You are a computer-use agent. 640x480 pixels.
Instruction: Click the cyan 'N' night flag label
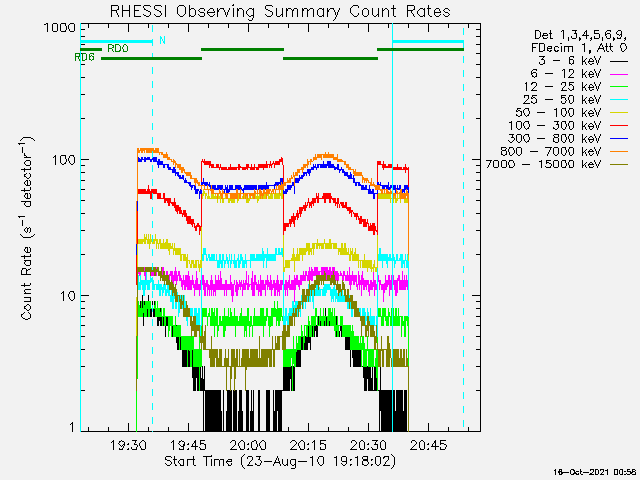162,40
